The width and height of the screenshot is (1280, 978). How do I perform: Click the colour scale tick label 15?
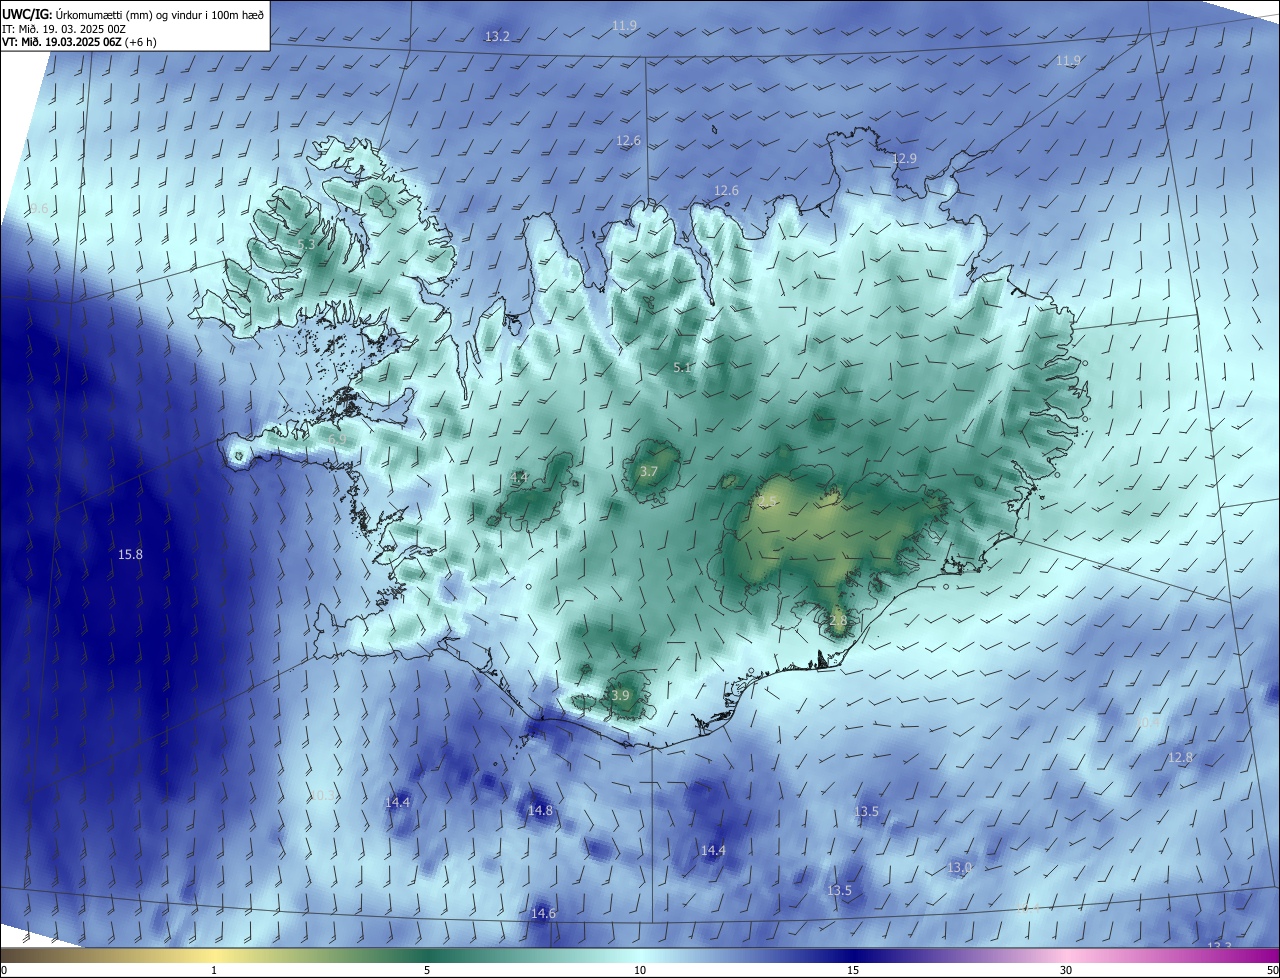853,971
